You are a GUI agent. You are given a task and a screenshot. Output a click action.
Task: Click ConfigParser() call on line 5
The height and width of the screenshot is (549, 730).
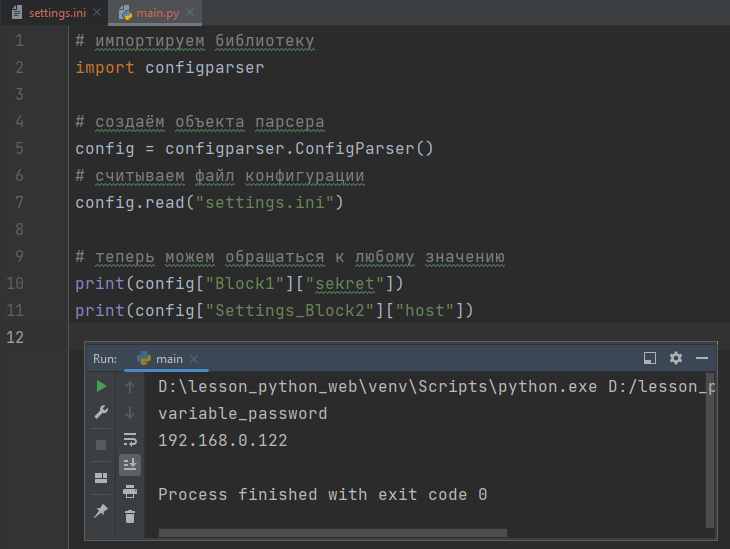point(364,149)
